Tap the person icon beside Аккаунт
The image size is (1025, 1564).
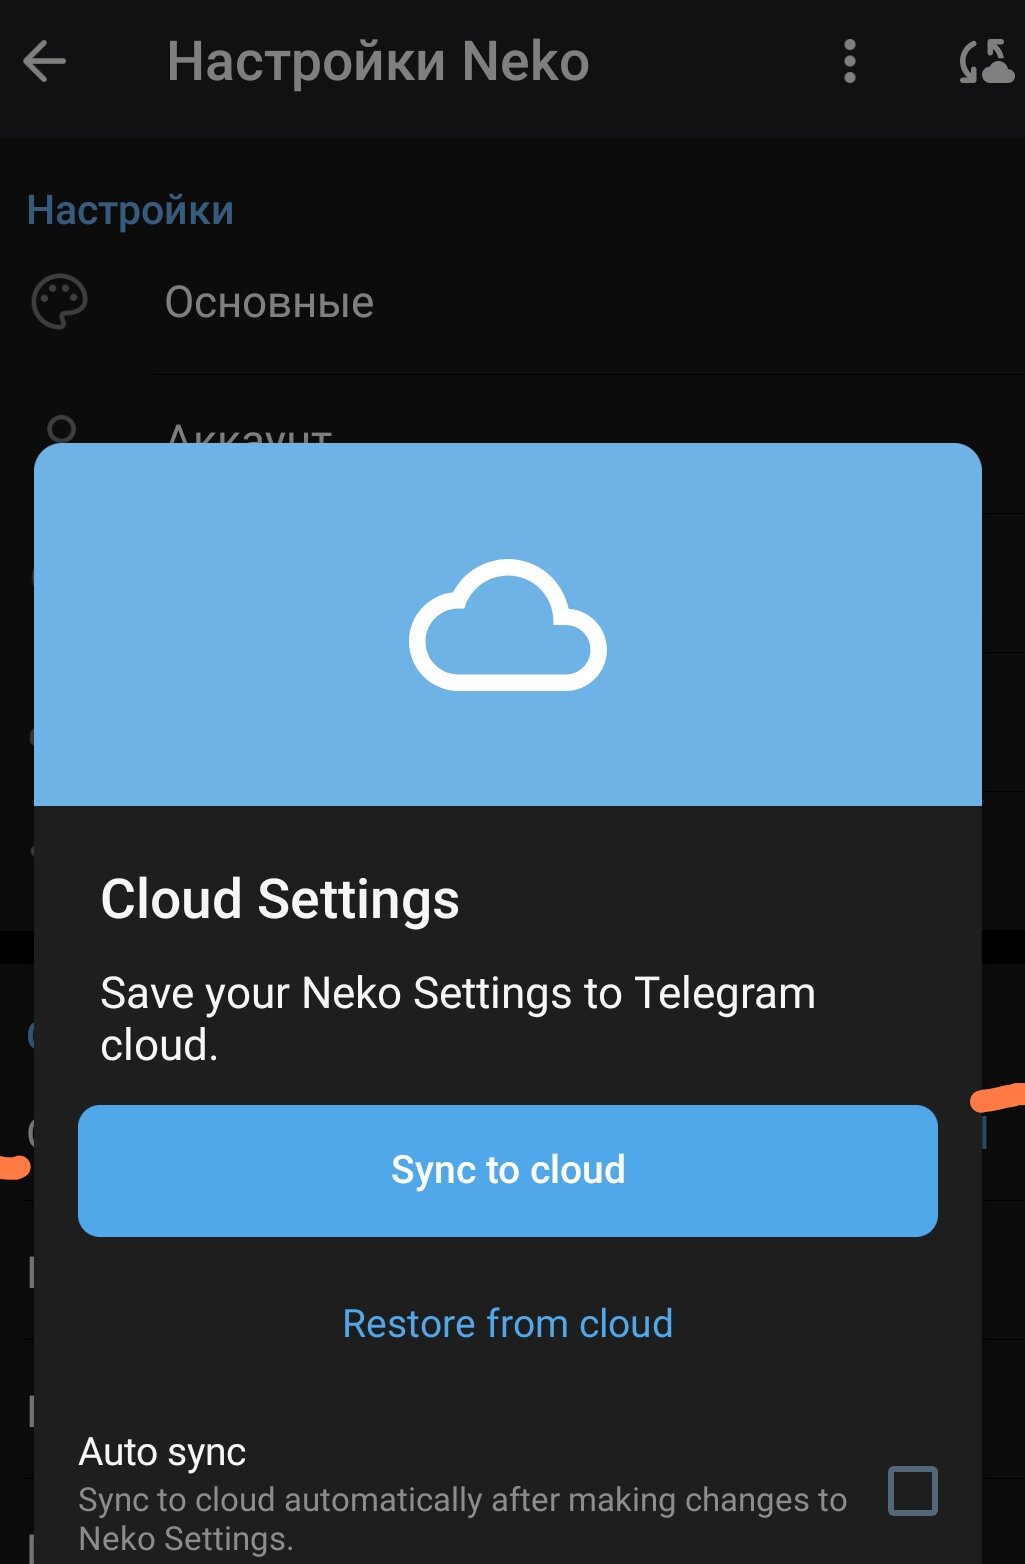(62, 431)
